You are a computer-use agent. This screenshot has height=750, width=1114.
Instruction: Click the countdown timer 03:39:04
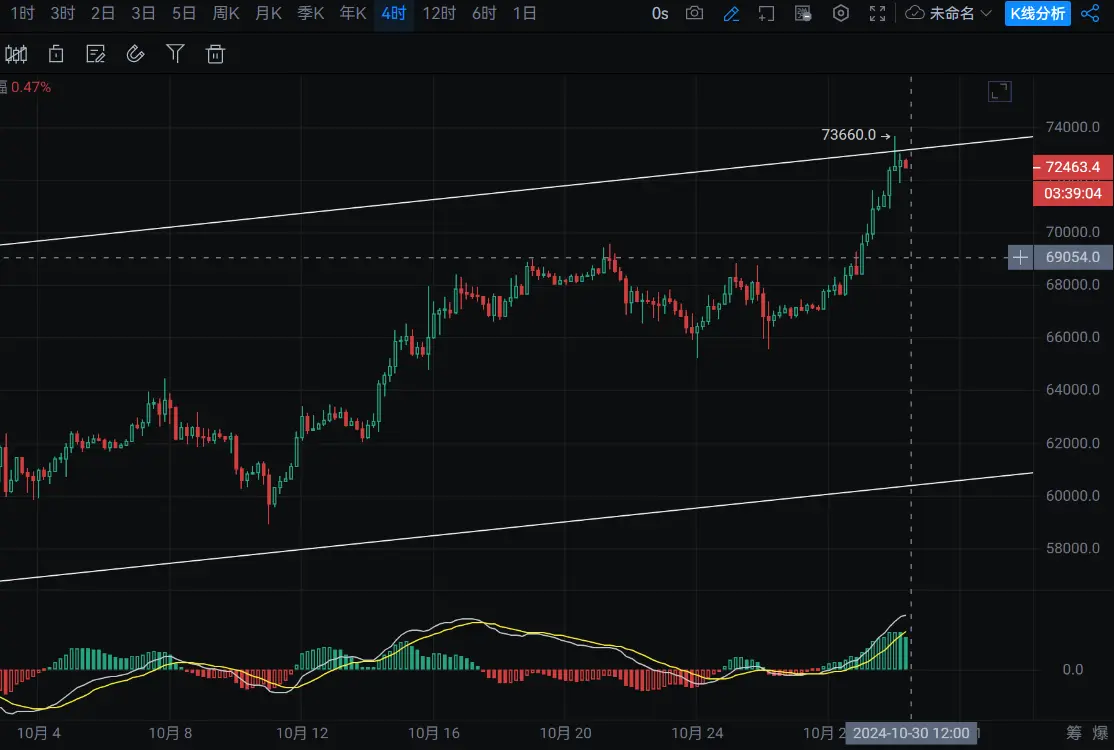[x=1073, y=193]
